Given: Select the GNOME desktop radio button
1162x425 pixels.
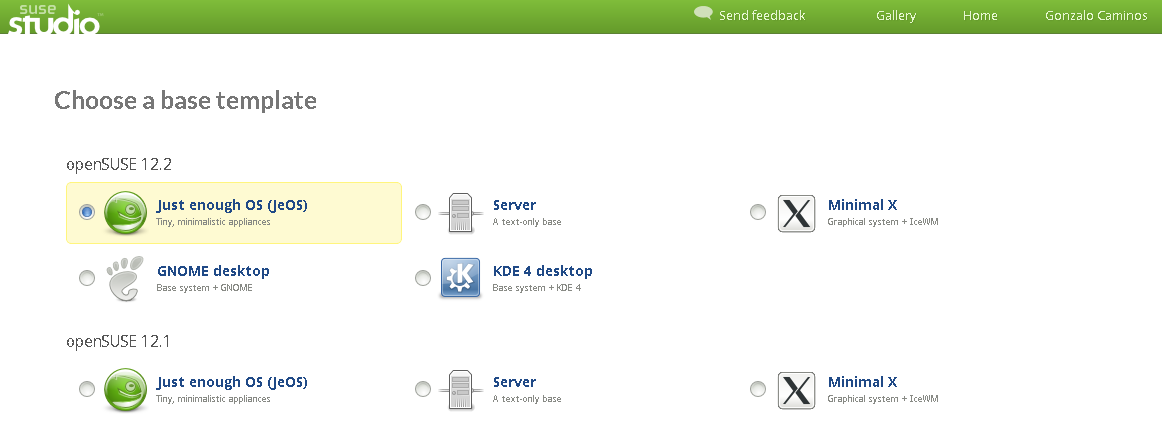Looking at the screenshot, I should pyautogui.click(x=87, y=278).
